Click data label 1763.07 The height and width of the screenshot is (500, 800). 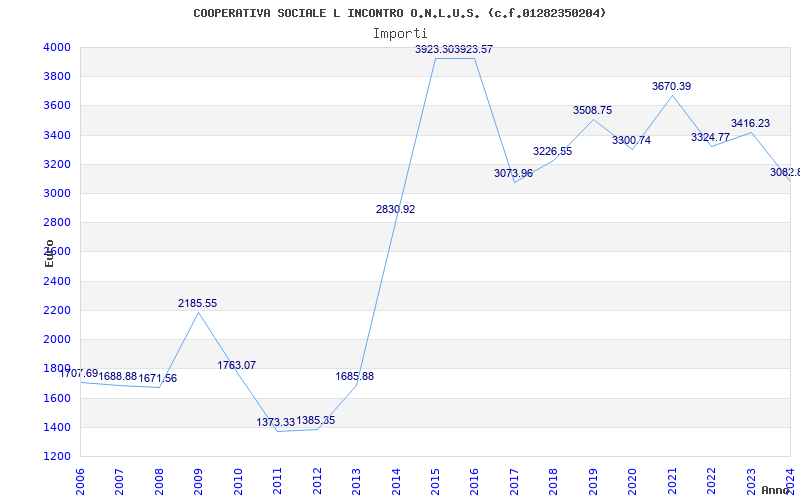(237, 365)
